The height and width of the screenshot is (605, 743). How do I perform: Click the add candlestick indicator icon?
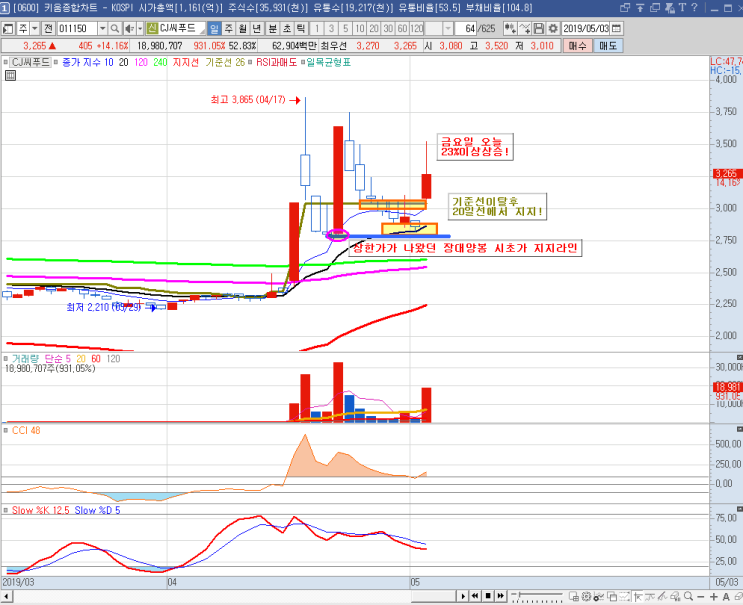[x=510, y=29]
